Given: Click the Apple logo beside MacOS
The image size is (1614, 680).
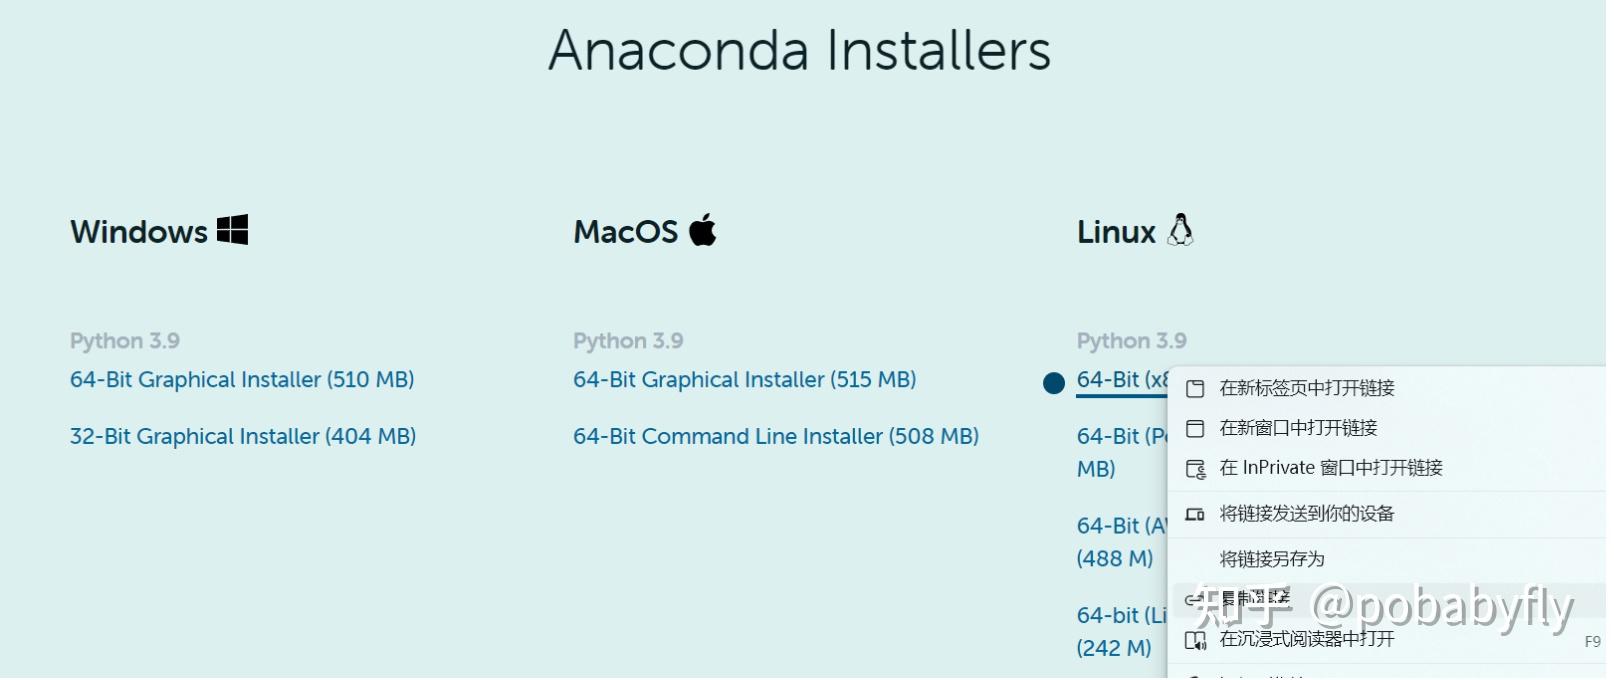Looking at the screenshot, I should point(703,230).
